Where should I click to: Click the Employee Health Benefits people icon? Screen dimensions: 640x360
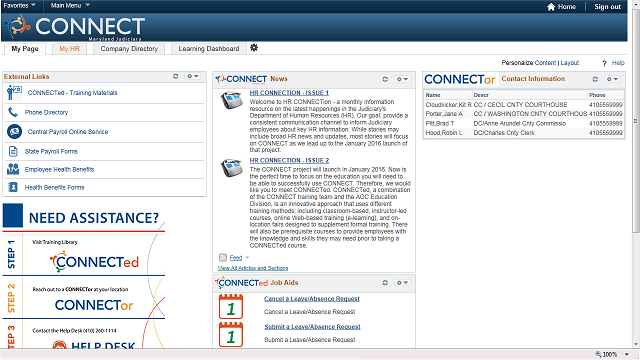13,169
